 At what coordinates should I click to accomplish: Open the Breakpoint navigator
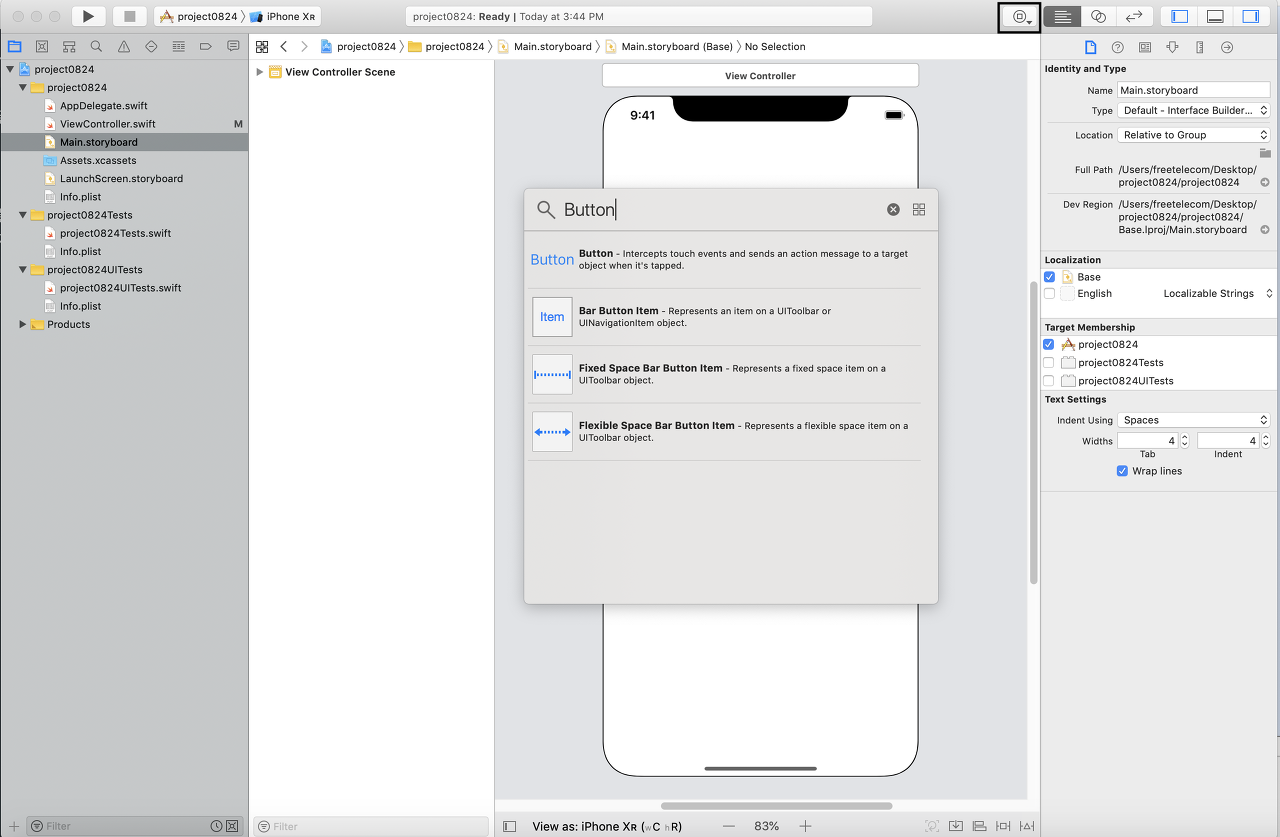[206, 46]
